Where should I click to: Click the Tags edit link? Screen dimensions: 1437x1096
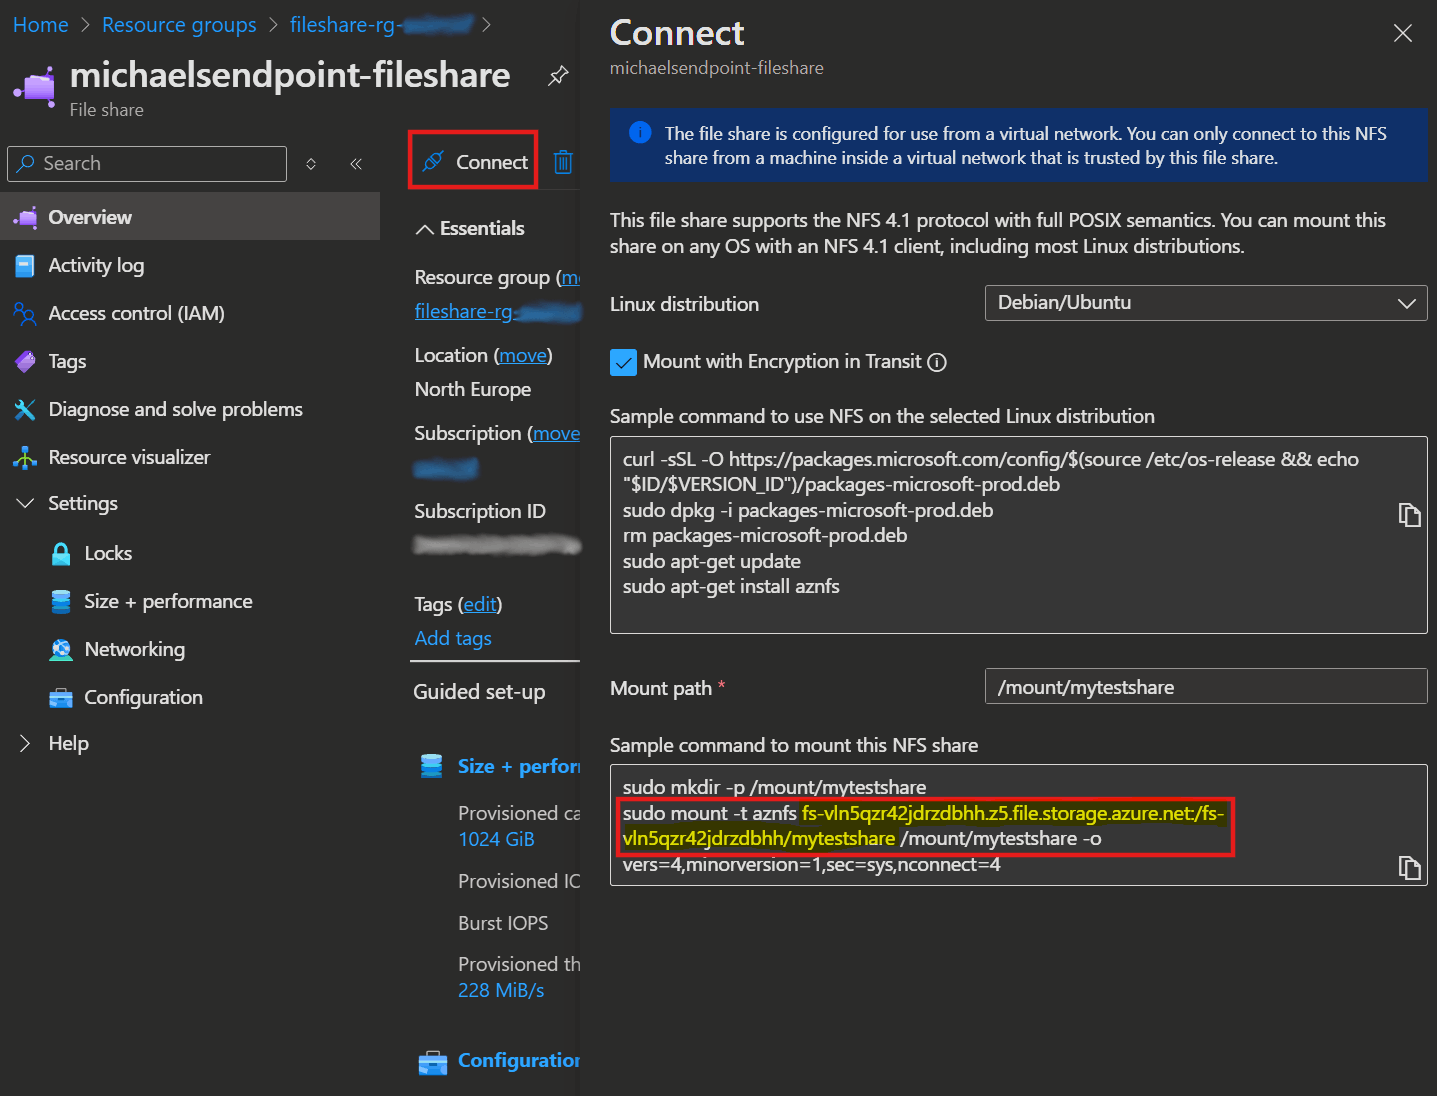pyautogui.click(x=480, y=604)
